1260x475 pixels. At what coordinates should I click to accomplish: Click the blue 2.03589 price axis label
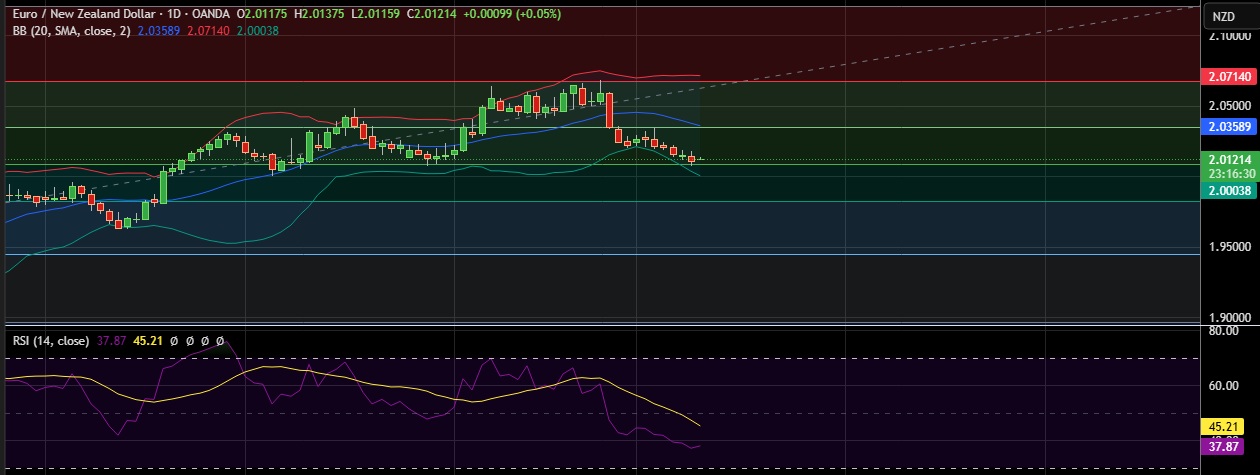click(x=1226, y=127)
